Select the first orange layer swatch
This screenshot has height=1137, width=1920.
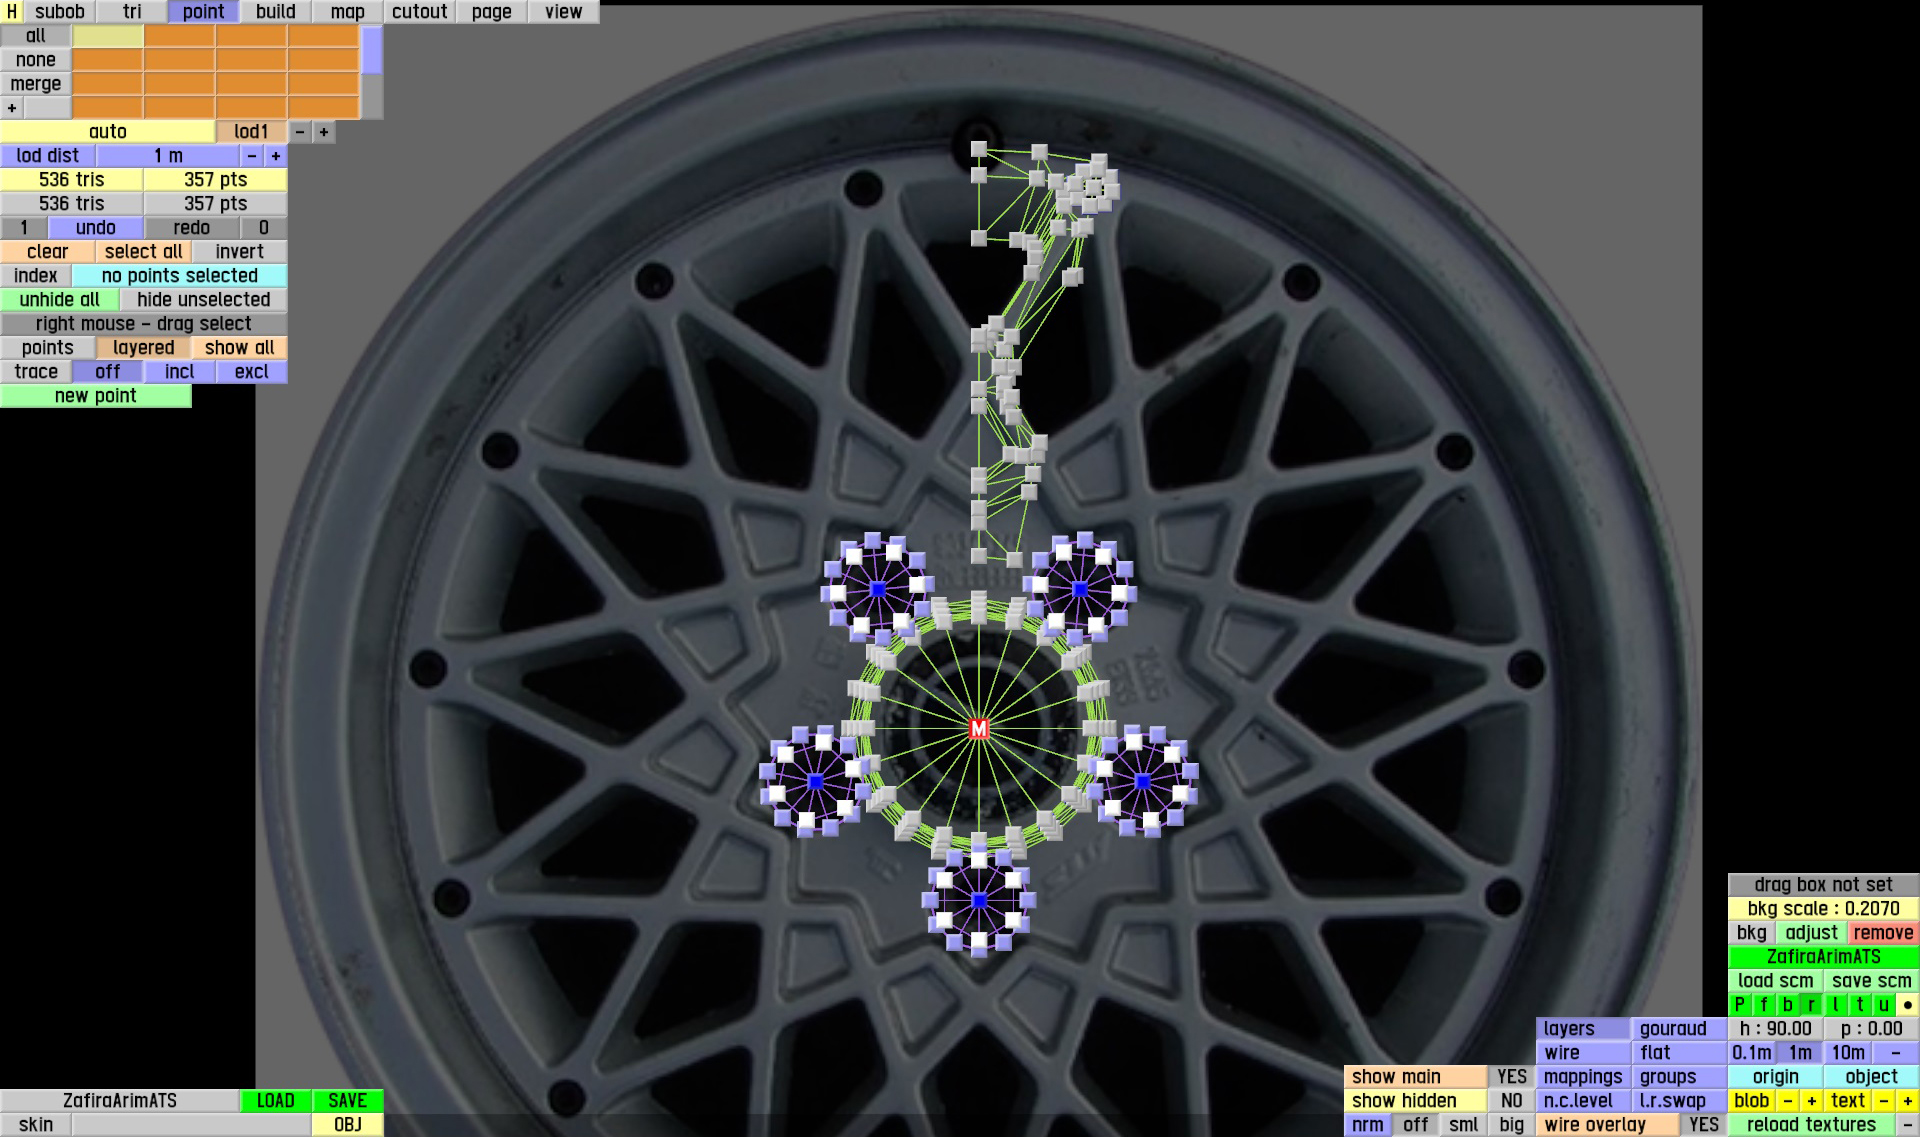179,36
